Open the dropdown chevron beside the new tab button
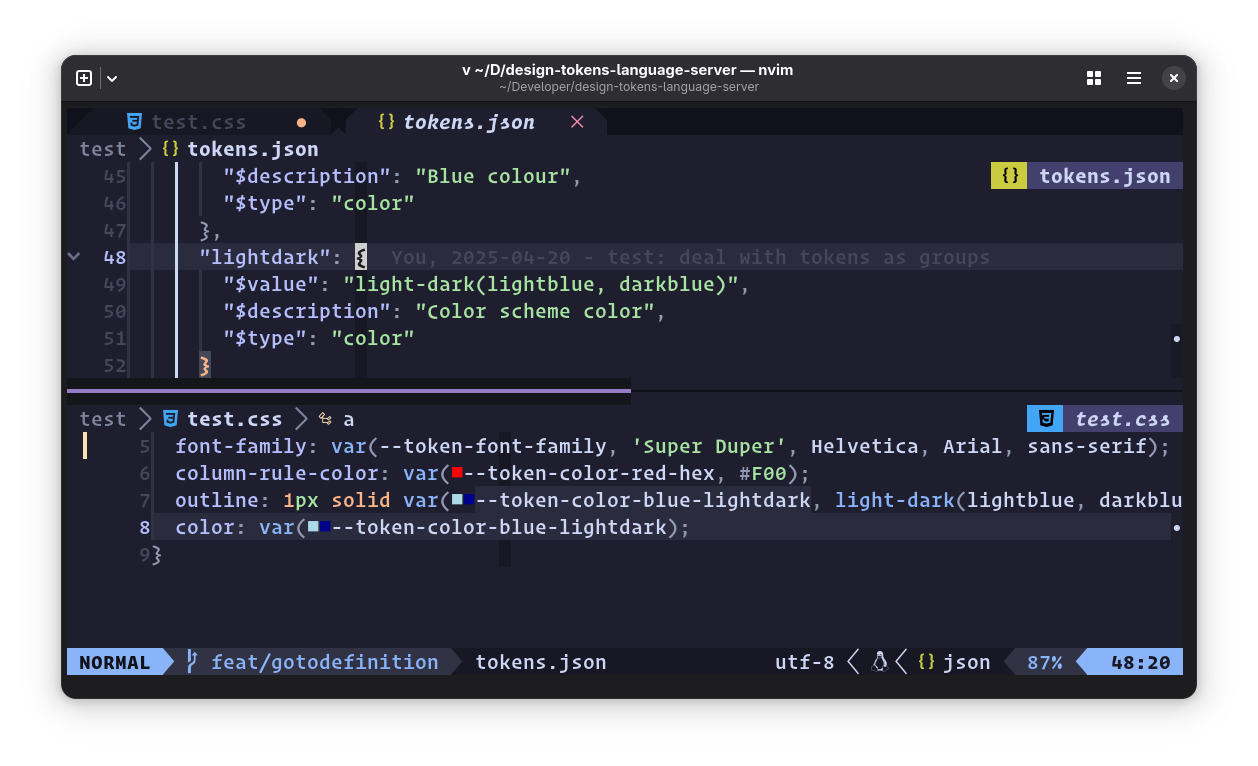The image size is (1258, 766). pos(111,77)
